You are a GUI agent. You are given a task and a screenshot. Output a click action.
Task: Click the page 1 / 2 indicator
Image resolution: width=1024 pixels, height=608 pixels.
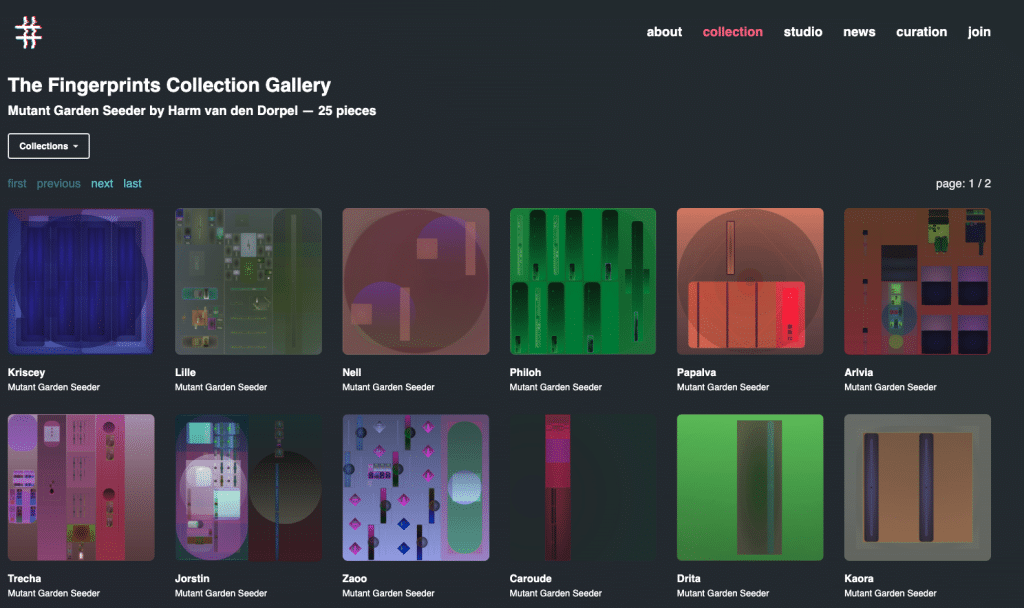[963, 184]
